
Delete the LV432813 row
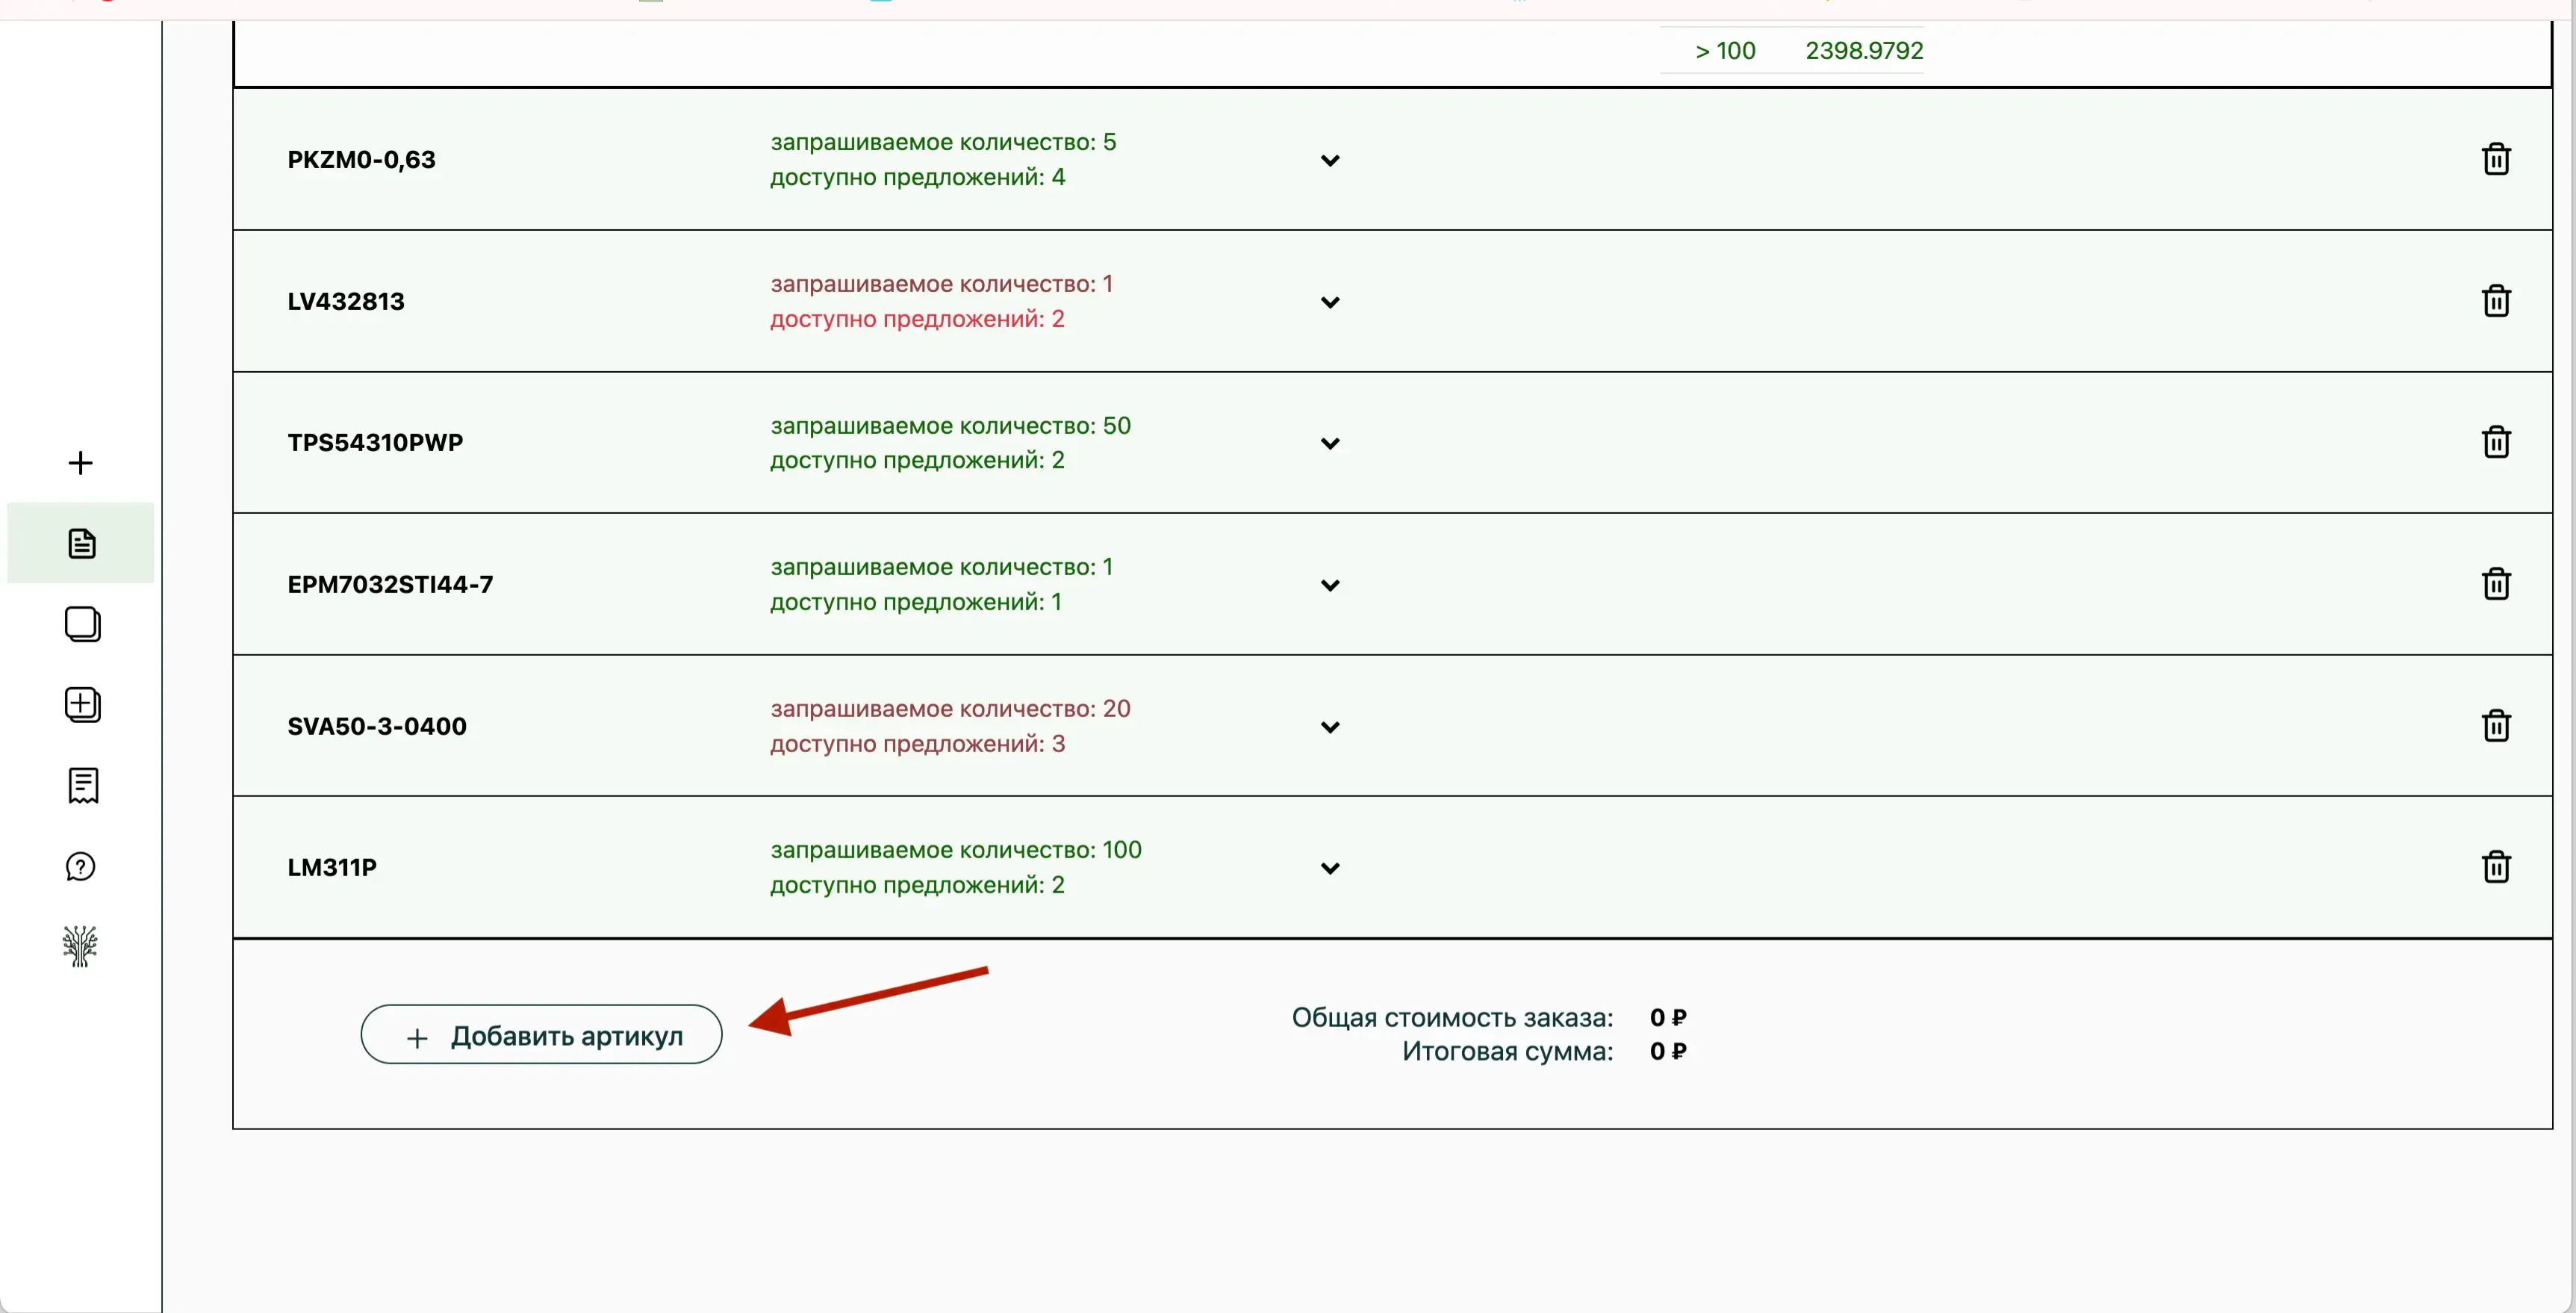point(2495,301)
